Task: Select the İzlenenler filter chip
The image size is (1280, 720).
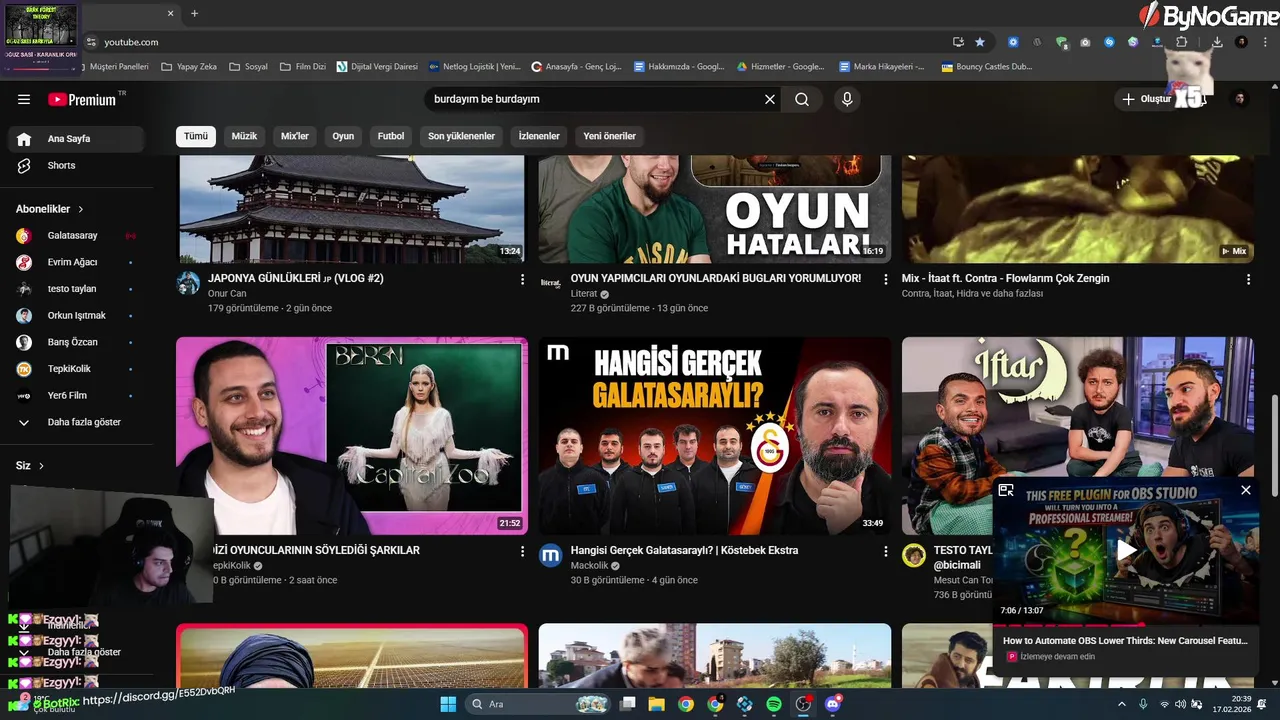Action: click(539, 136)
